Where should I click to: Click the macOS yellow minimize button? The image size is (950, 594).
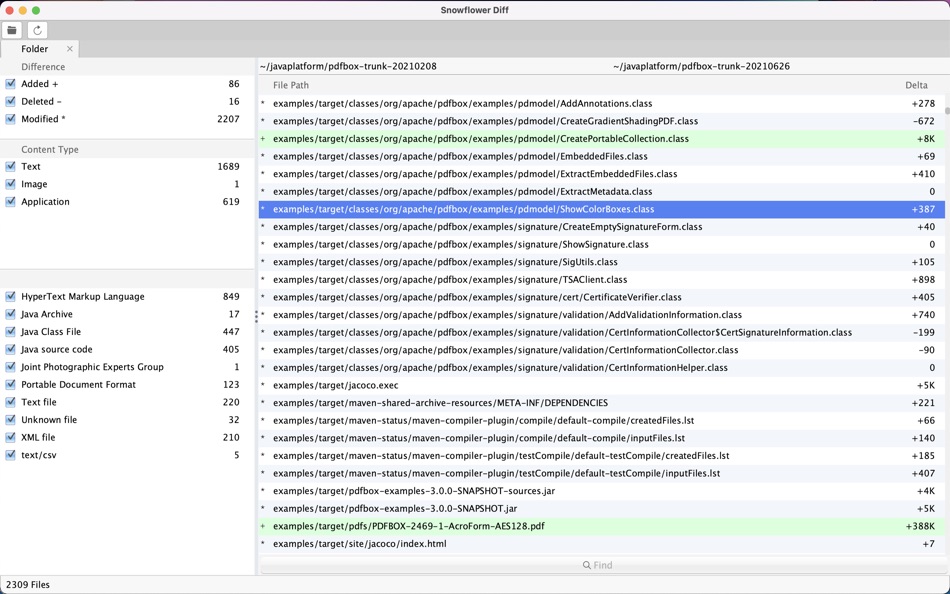click(x=22, y=10)
